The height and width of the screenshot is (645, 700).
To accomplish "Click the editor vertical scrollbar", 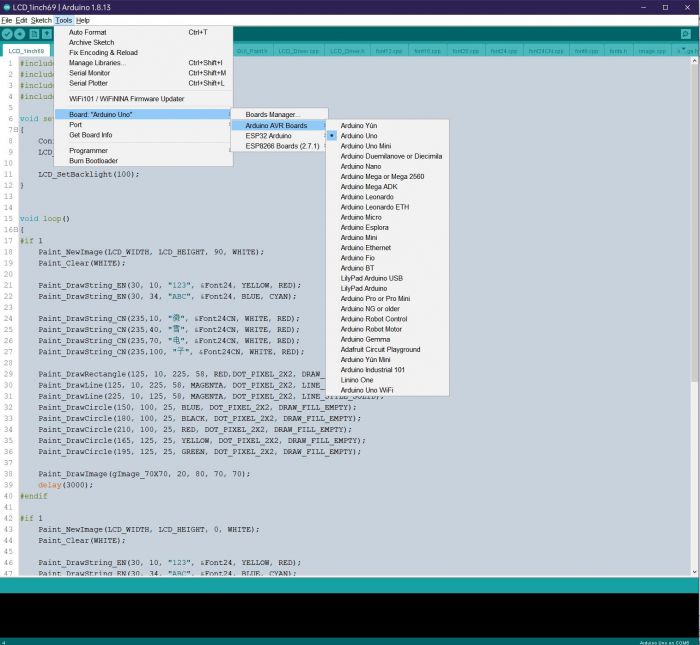I will pyautogui.click(x=694, y=222).
